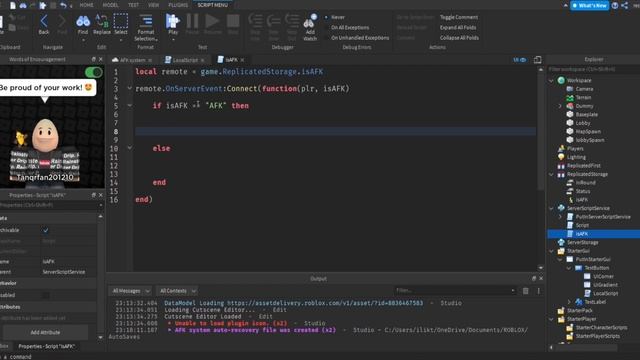640x360 pixels.
Task: Collapse the StarterGui node
Action: click(551, 251)
